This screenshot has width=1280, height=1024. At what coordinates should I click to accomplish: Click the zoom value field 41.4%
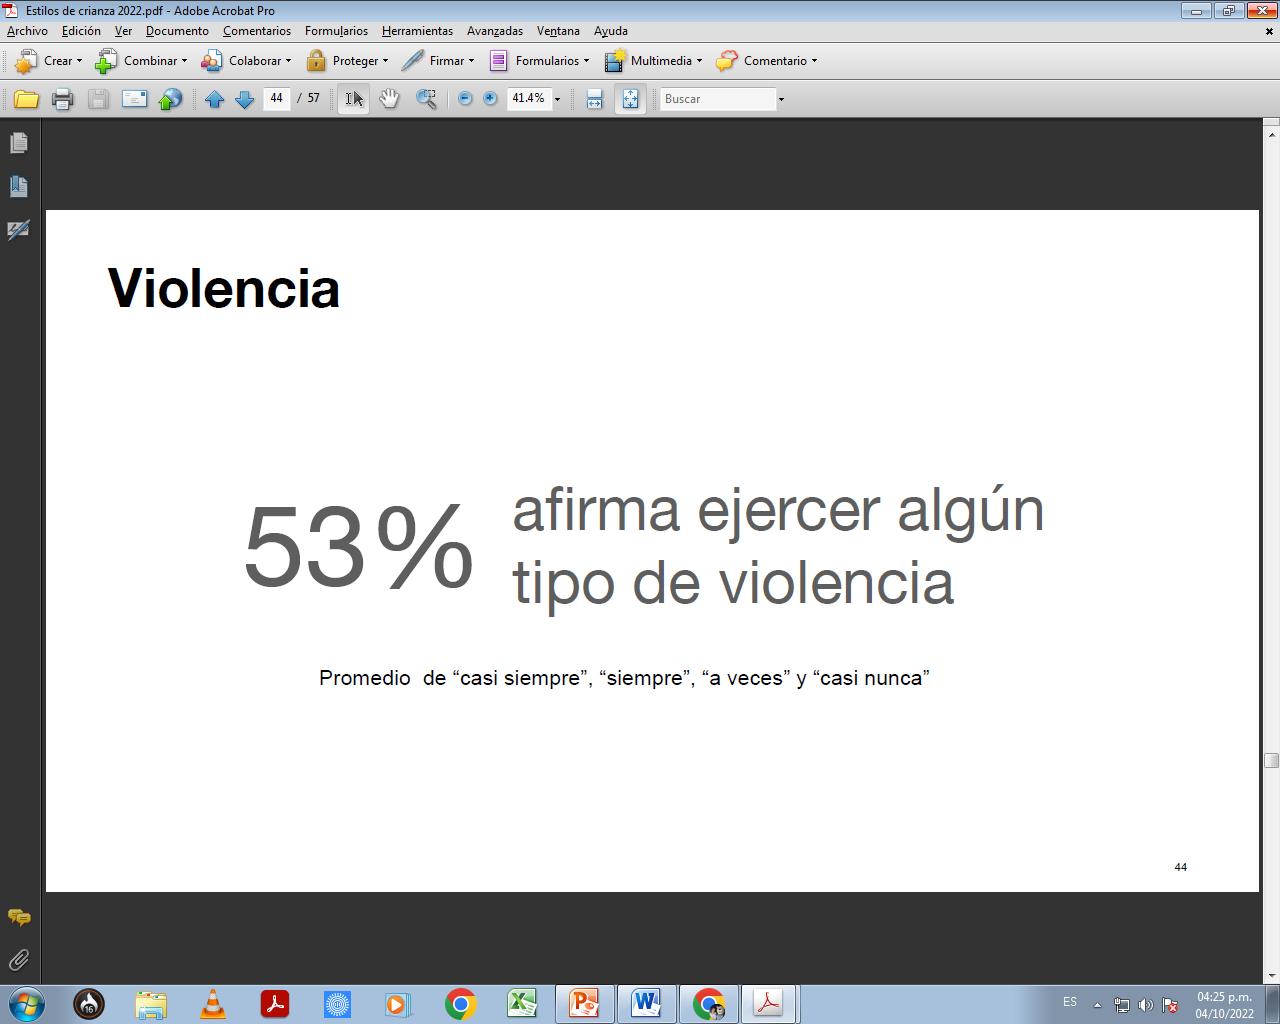point(529,98)
